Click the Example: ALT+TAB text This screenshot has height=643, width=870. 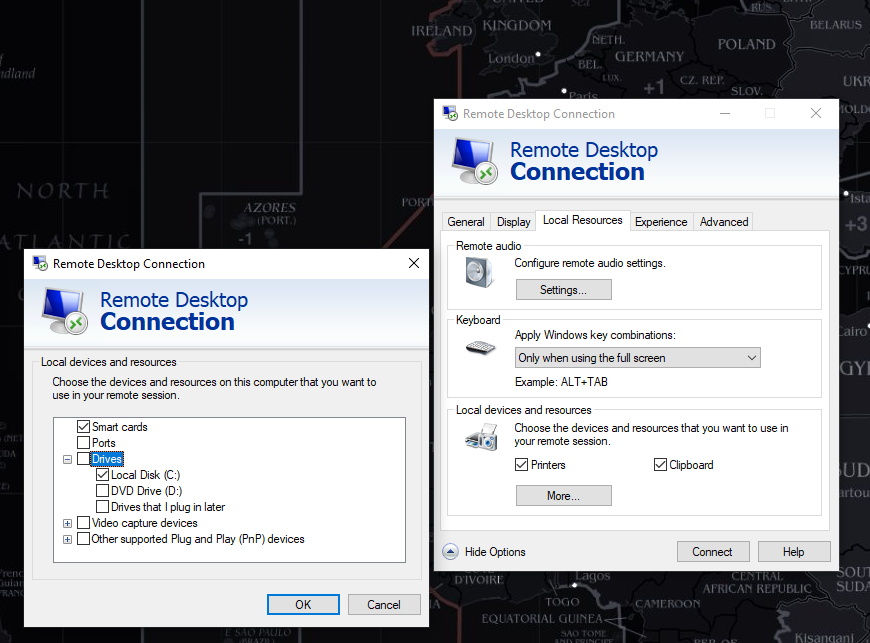coord(561,382)
